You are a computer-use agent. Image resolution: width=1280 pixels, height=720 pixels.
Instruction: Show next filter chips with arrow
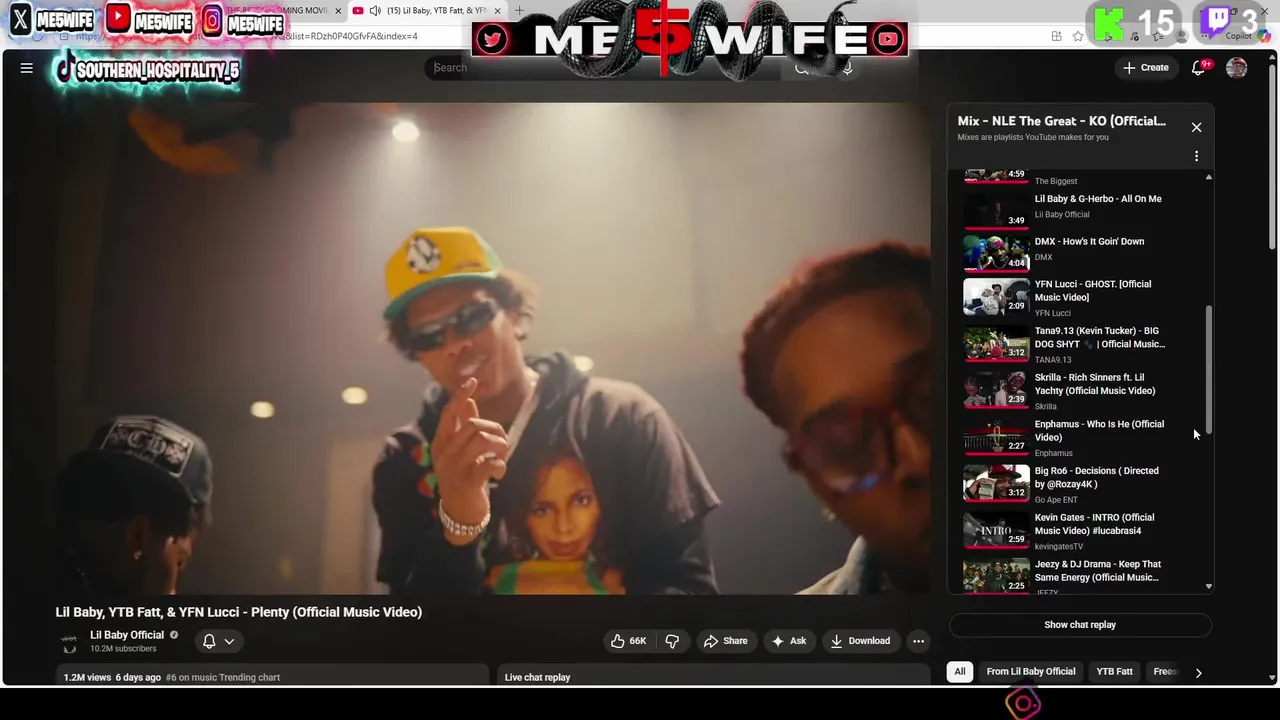tap(1198, 672)
